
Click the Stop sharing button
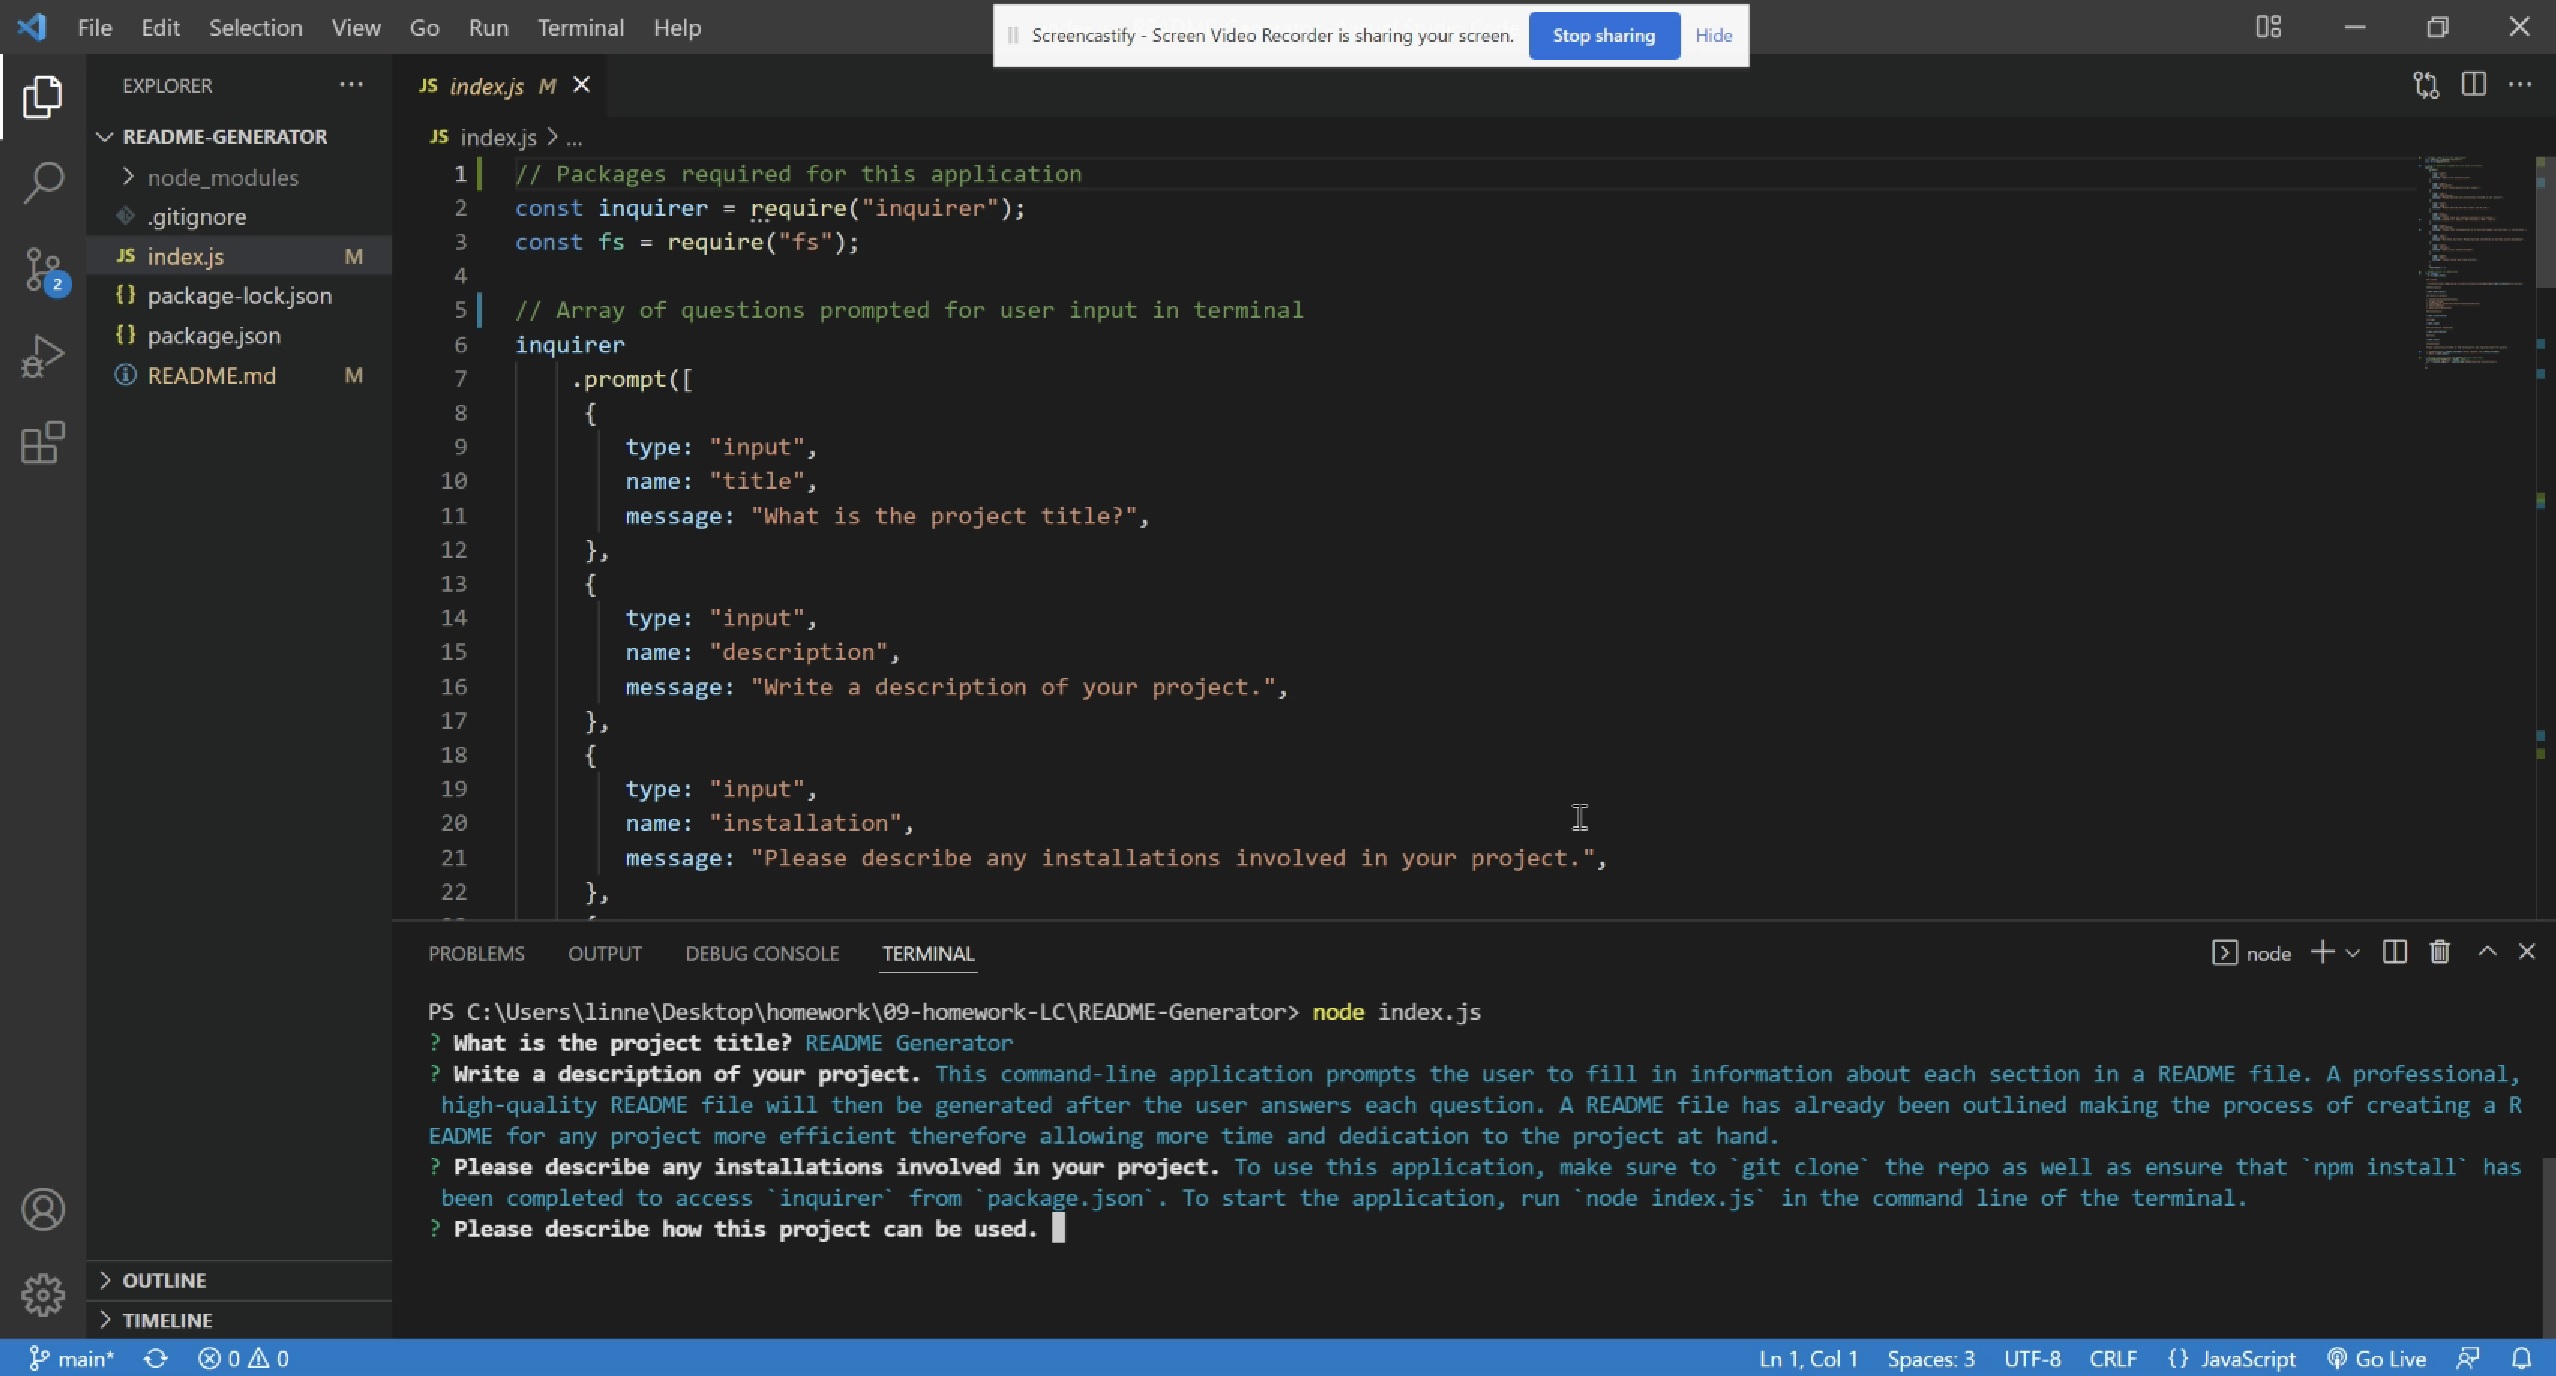[x=1603, y=36]
